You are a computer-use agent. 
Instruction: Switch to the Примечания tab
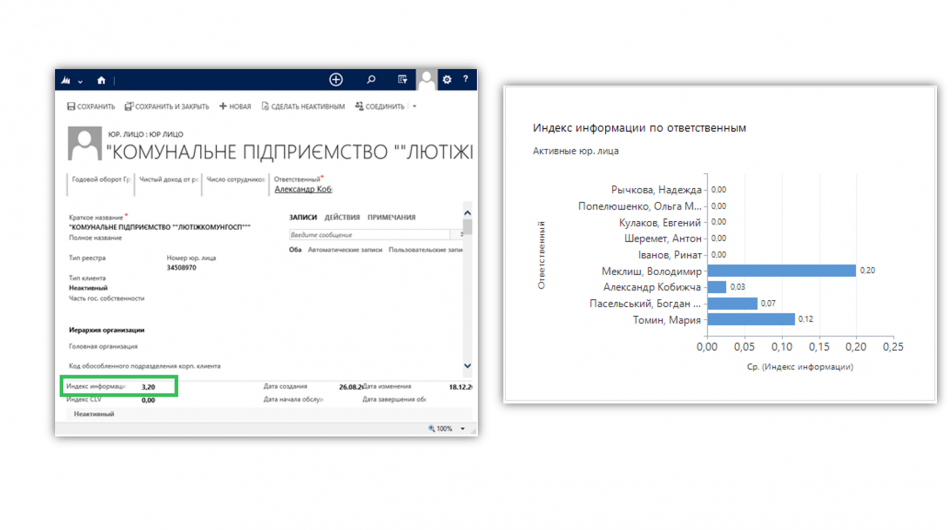[391, 217]
